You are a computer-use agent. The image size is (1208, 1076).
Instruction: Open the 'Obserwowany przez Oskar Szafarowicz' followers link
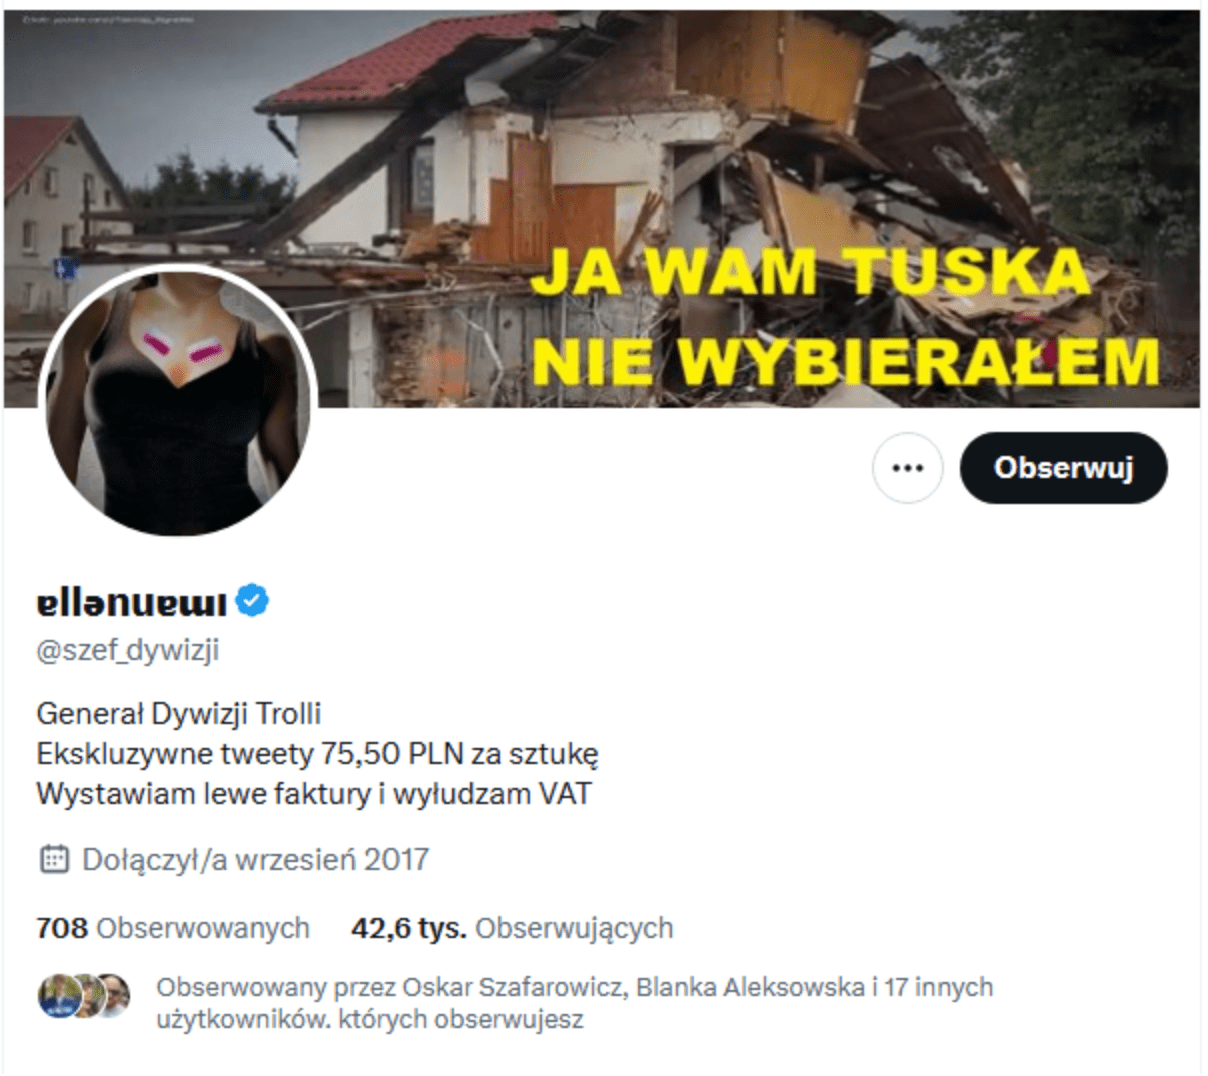pos(575,1003)
